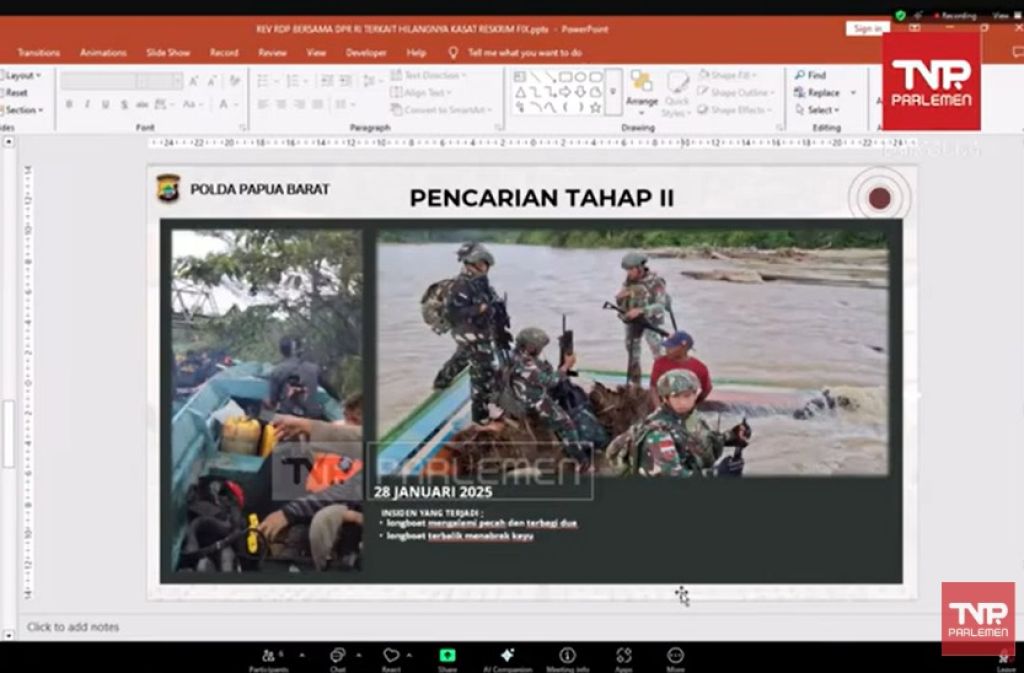Click the Find button
The width and height of the screenshot is (1024, 673).
pyautogui.click(x=810, y=76)
